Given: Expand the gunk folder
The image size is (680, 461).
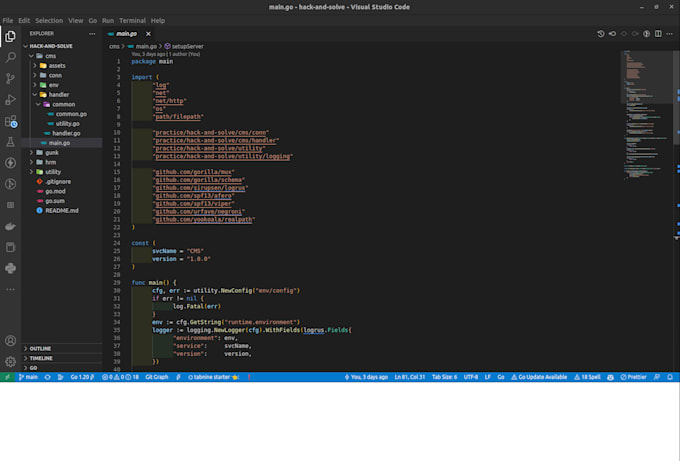Looking at the screenshot, I should [x=31, y=153].
